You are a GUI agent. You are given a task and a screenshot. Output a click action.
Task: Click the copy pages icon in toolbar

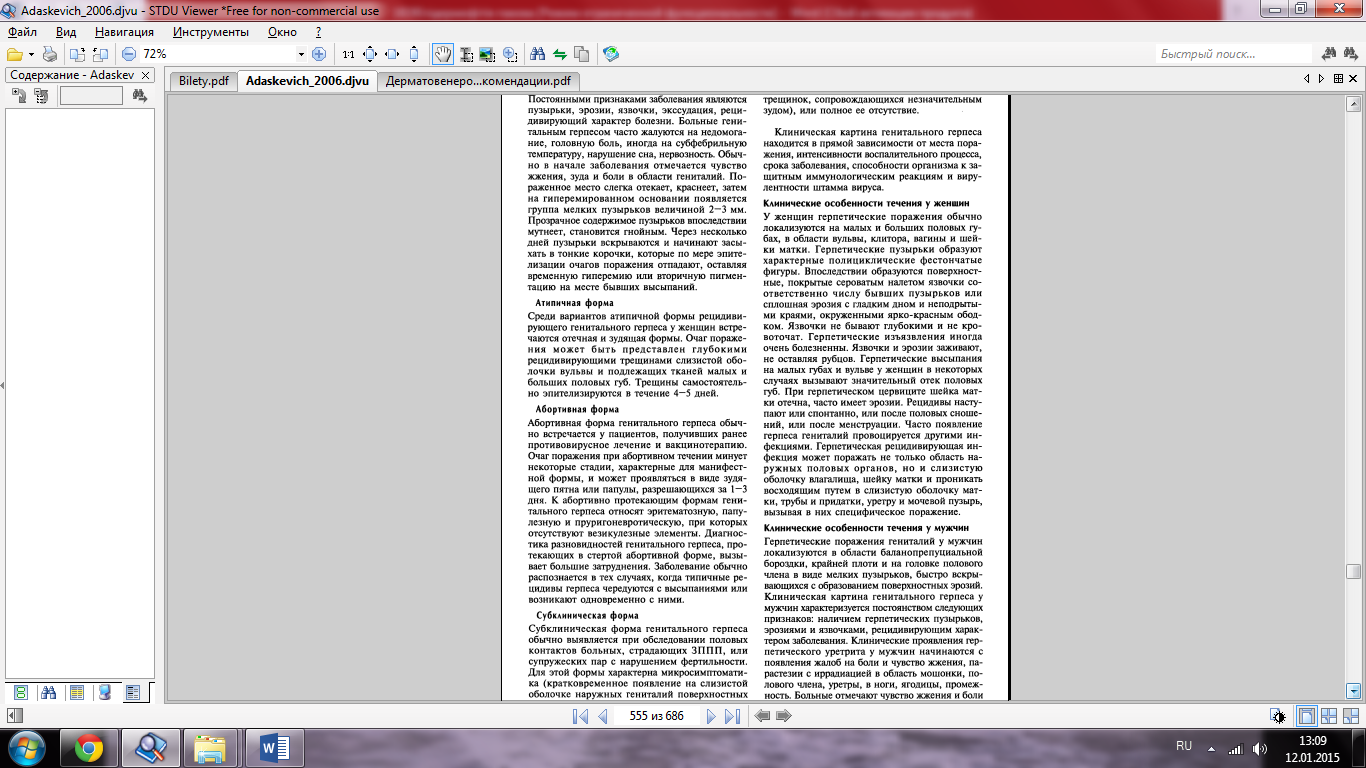click(582, 54)
